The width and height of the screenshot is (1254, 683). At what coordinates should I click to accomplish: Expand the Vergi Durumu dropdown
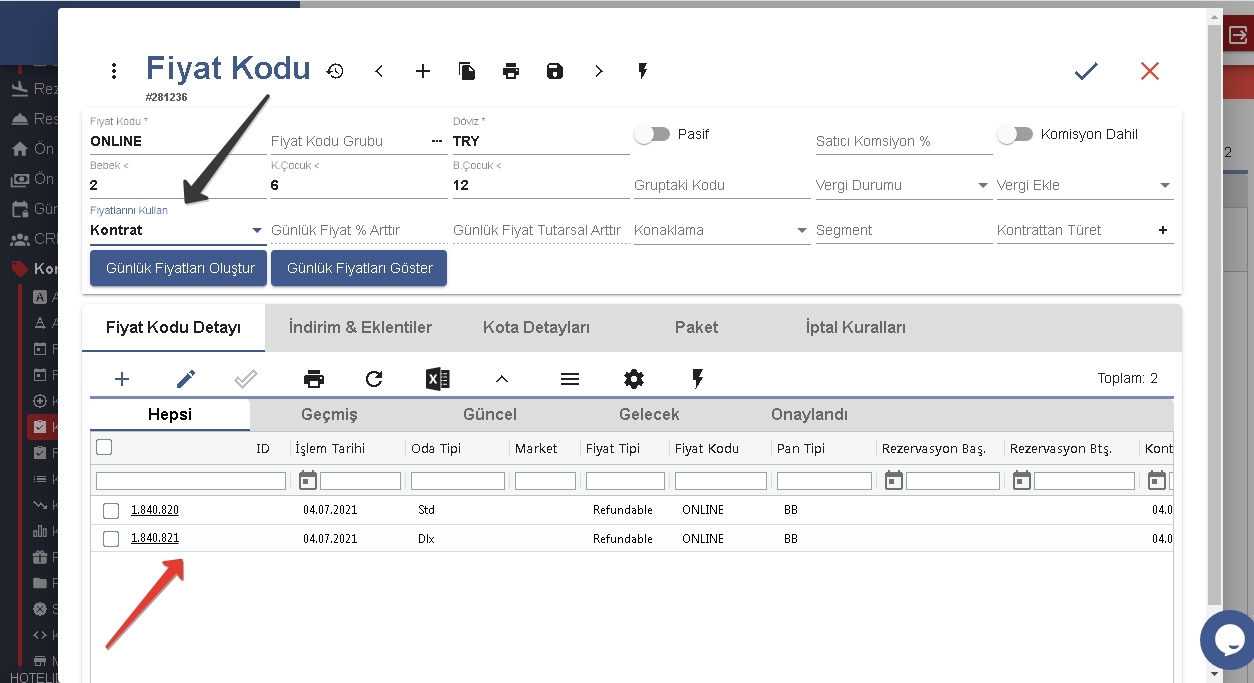983,186
